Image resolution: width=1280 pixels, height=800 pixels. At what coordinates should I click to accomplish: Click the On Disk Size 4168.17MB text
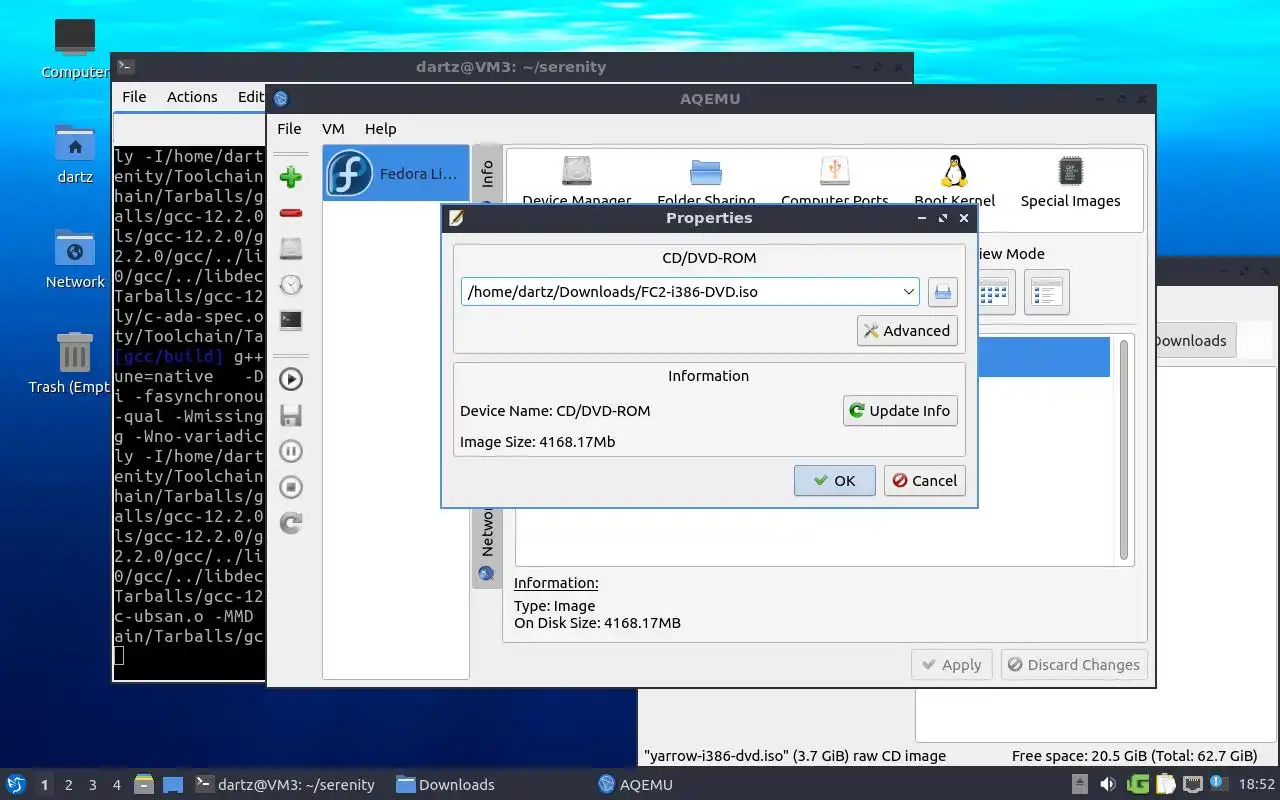(x=597, y=623)
